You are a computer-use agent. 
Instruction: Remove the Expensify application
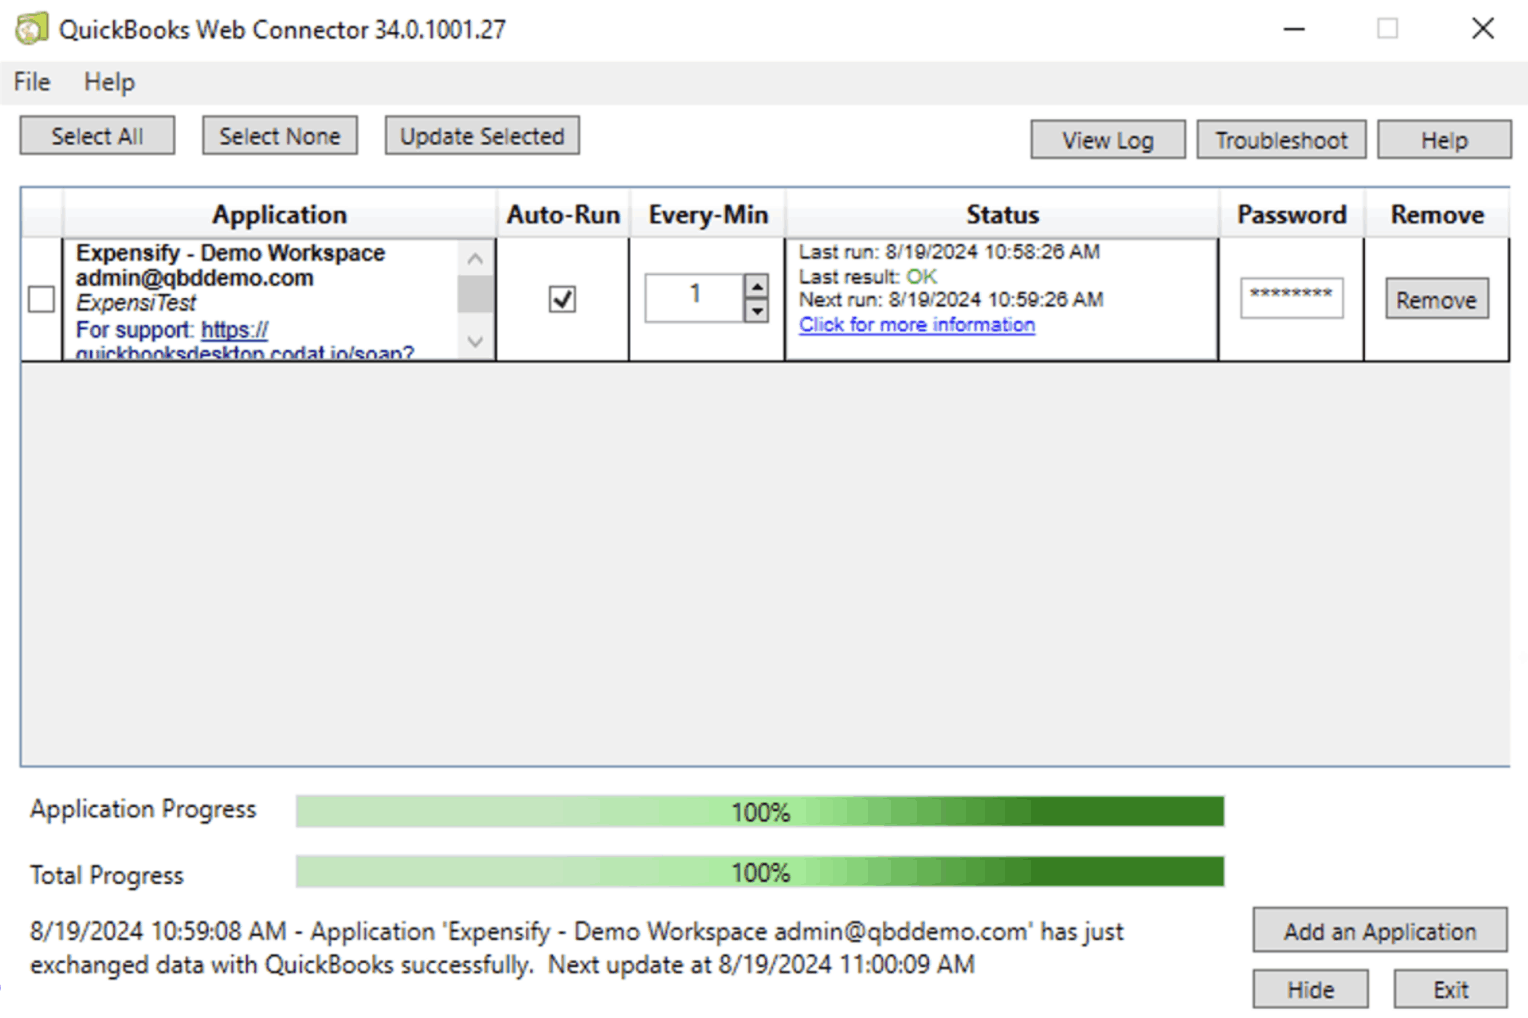click(1436, 299)
